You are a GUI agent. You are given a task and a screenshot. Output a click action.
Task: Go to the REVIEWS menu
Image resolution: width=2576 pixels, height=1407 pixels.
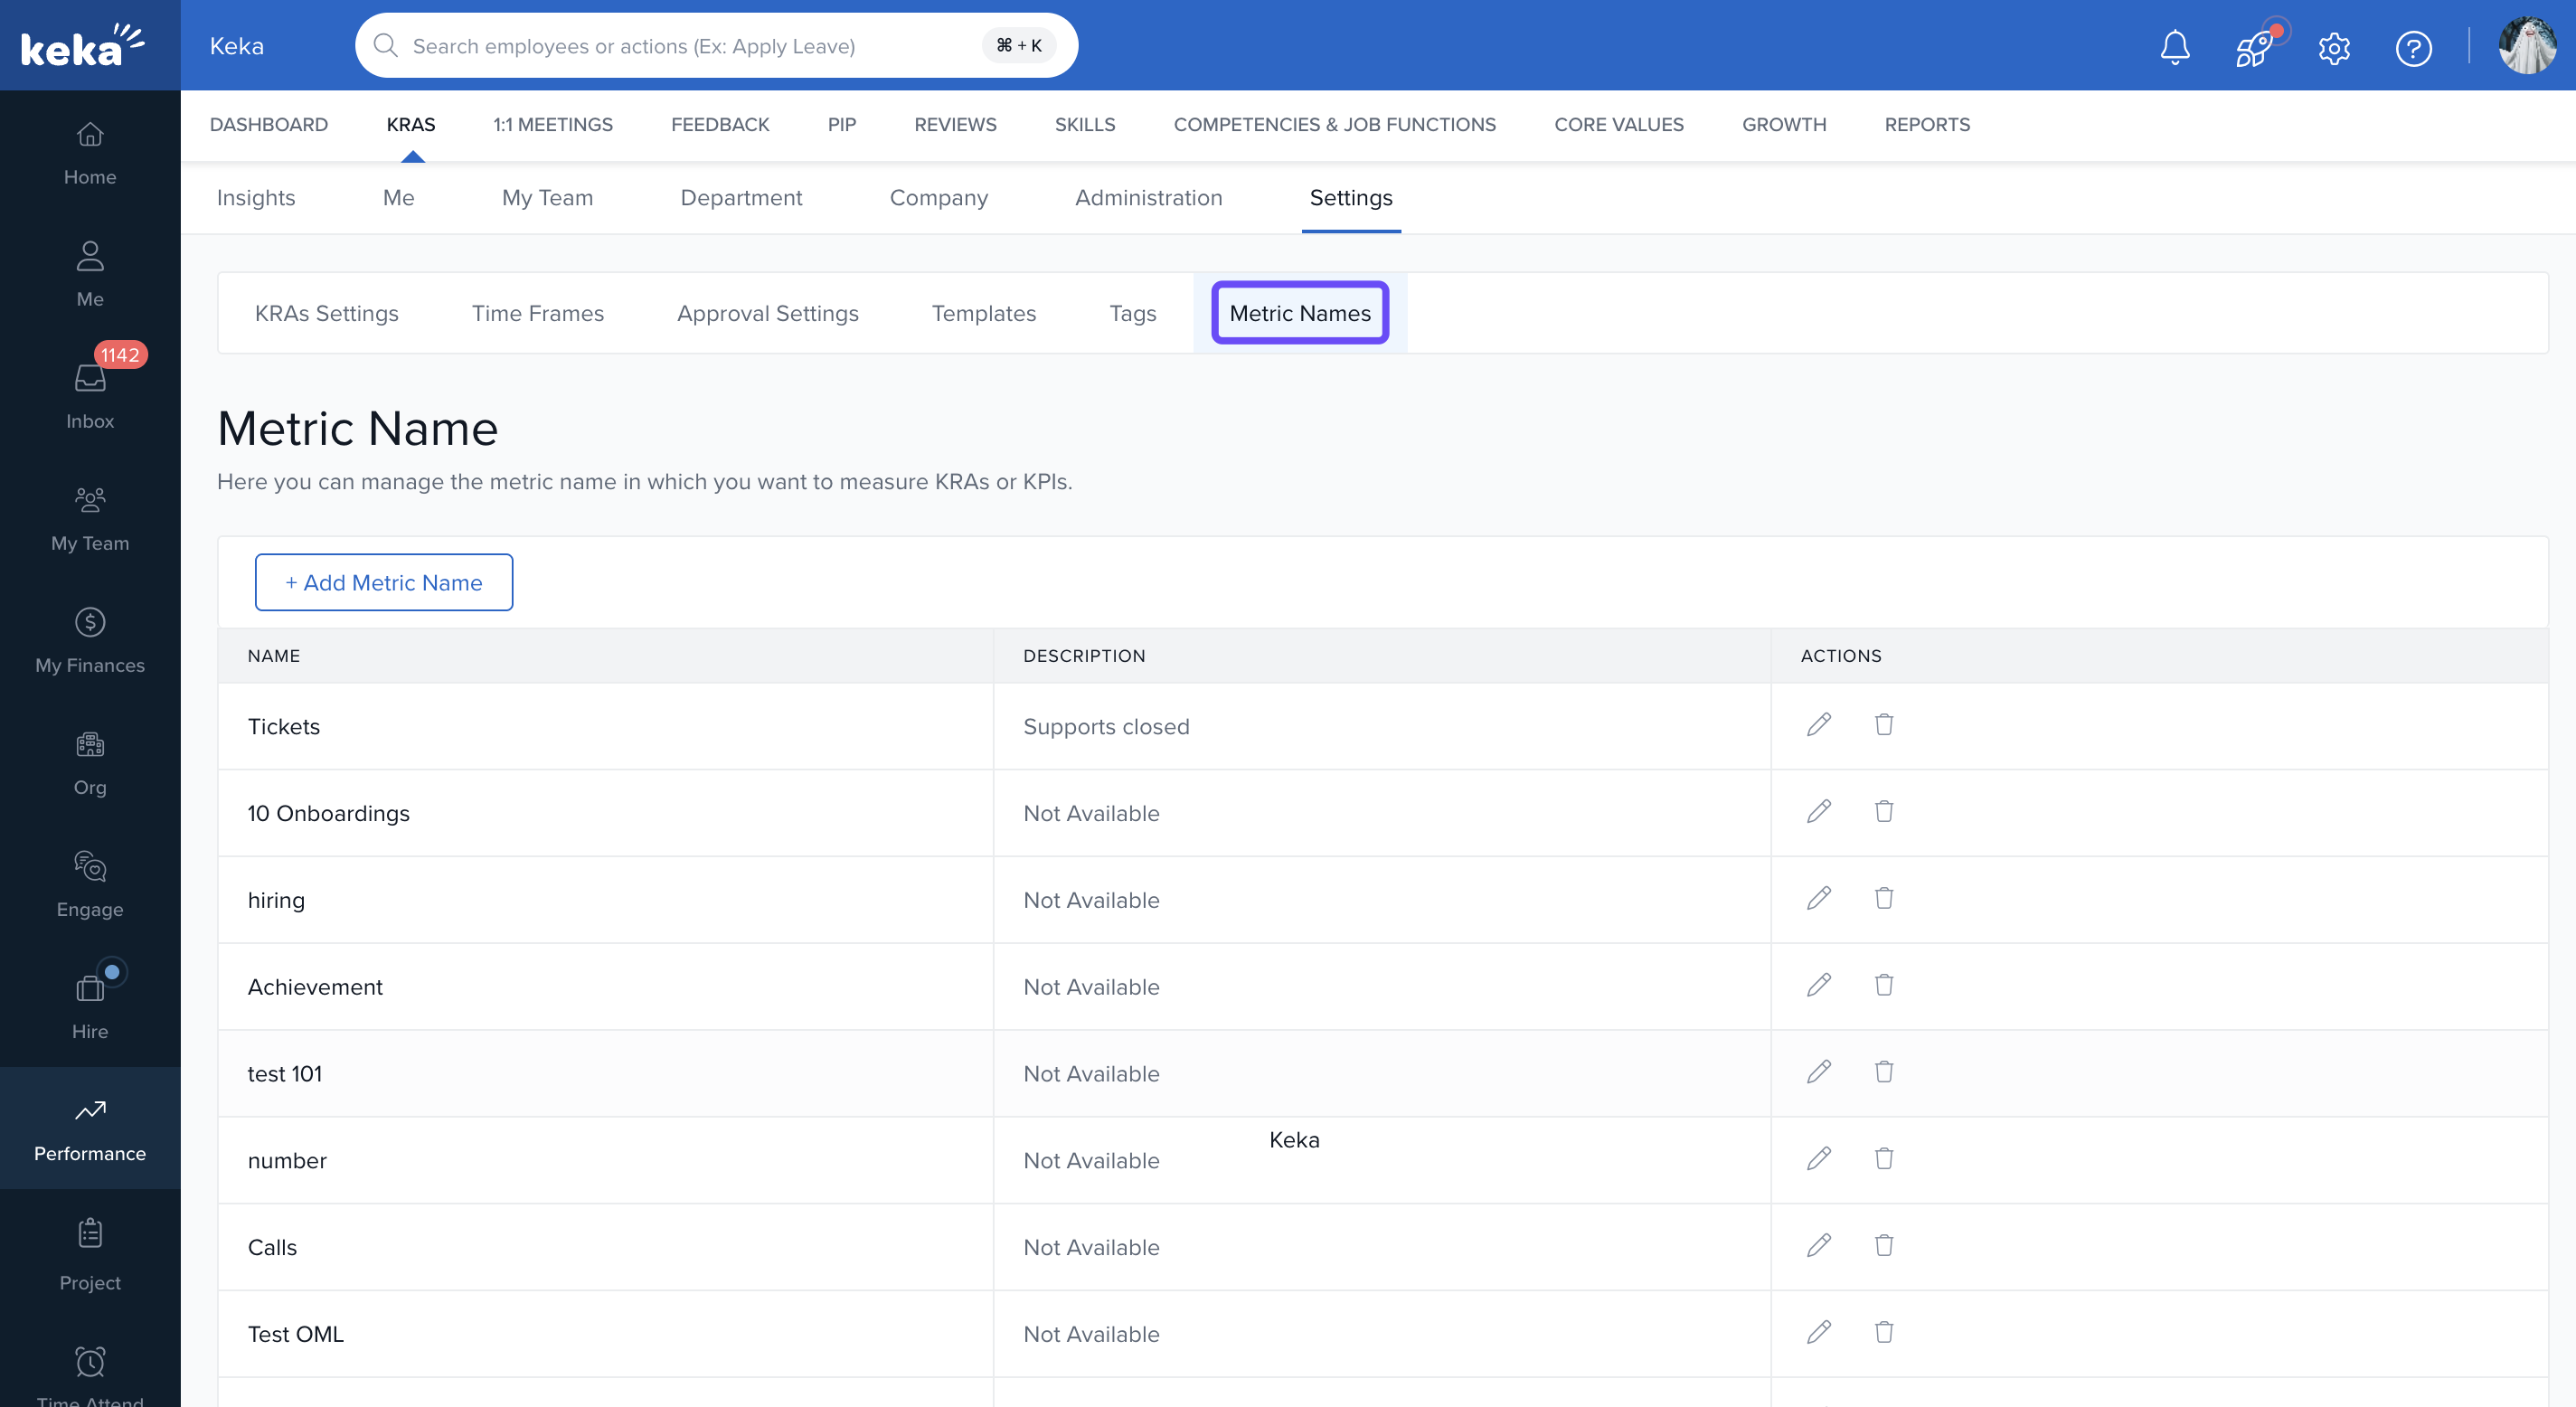[954, 125]
